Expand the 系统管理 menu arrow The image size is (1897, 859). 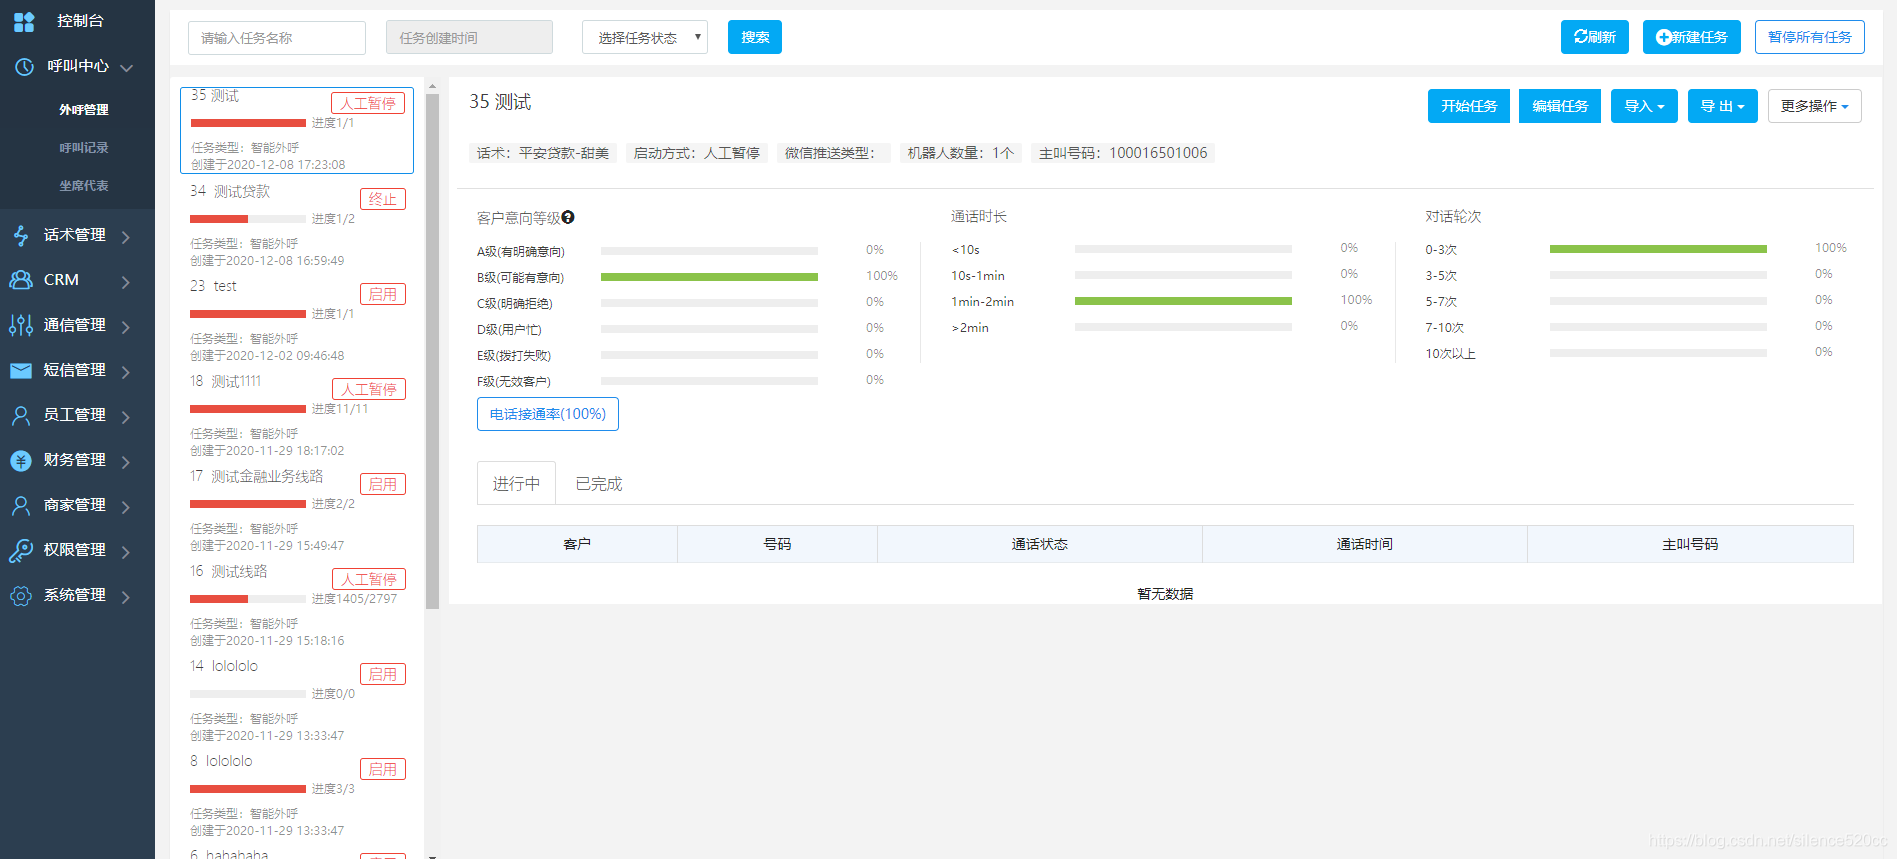click(x=126, y=596)
